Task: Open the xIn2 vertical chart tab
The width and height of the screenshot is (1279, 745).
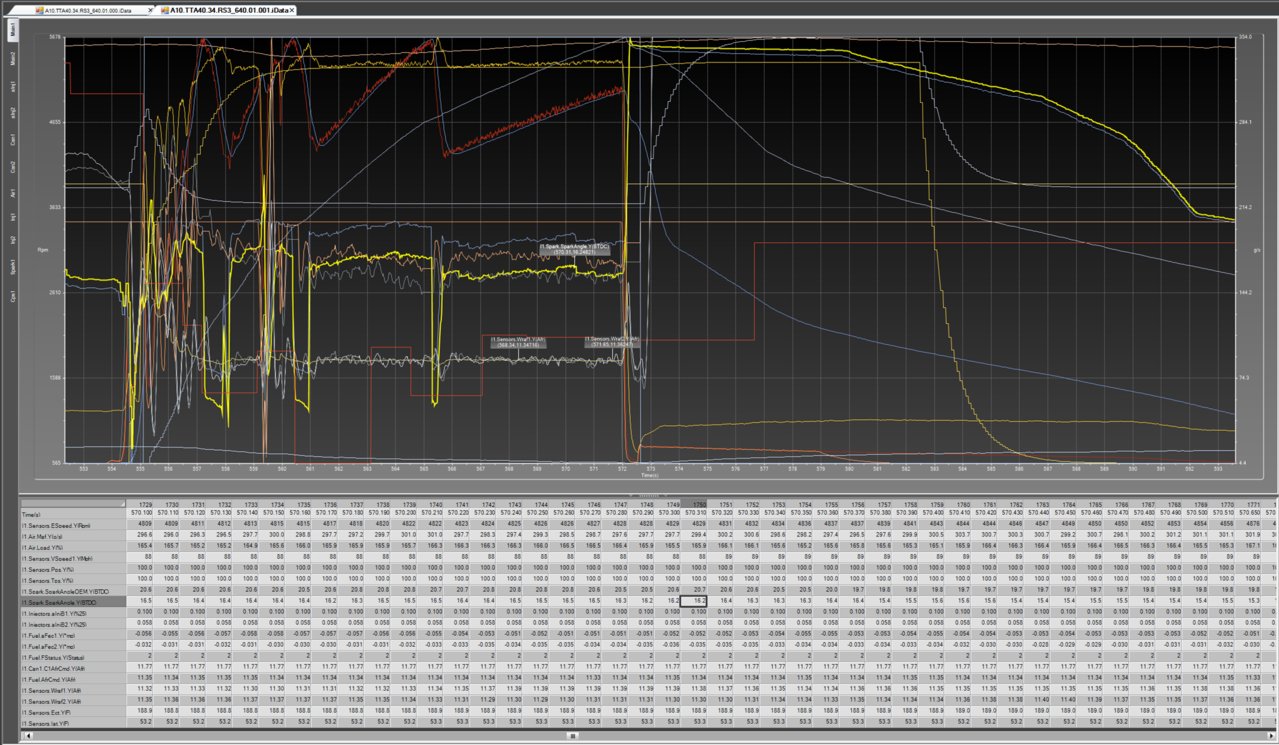Action: (13, 112)
